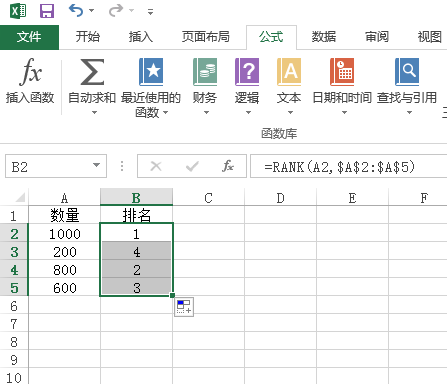The image size is (447, 384).
Task: Expand the 逻辑 dropdown arrow
Action: click(248, 113)
